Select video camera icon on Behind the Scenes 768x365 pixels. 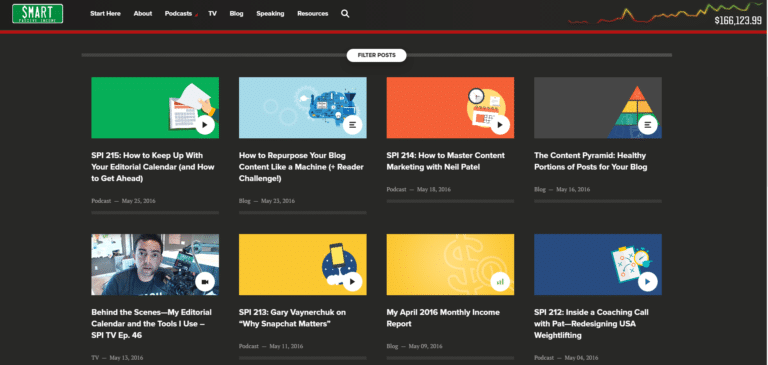coord(205,282)
